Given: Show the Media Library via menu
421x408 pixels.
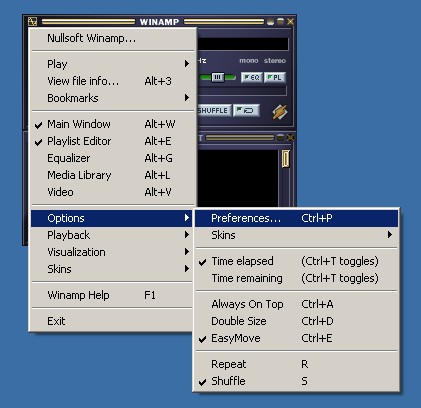Looking at the screenshot, I should coord(112,175).
